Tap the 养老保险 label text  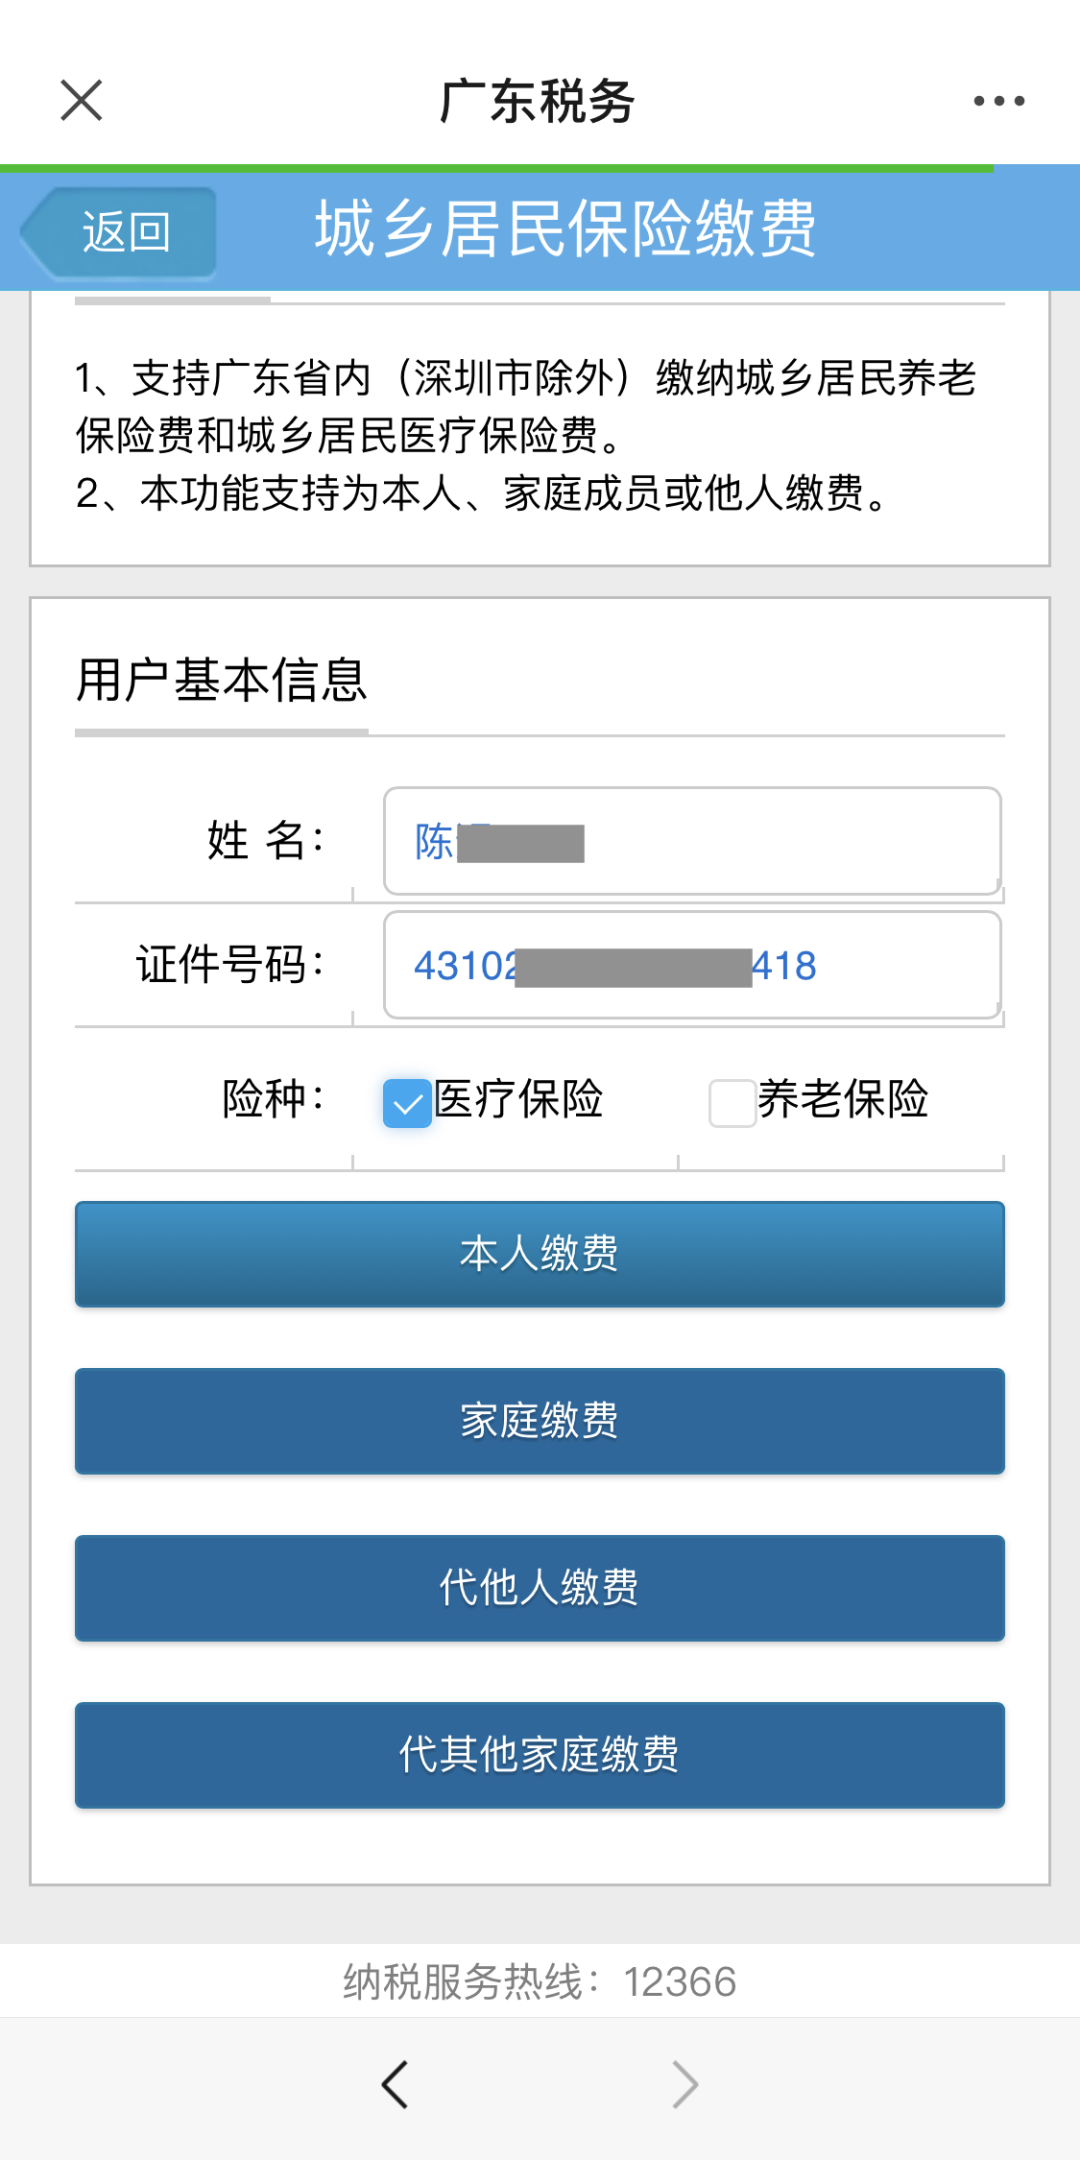(x=843, y=1099)
